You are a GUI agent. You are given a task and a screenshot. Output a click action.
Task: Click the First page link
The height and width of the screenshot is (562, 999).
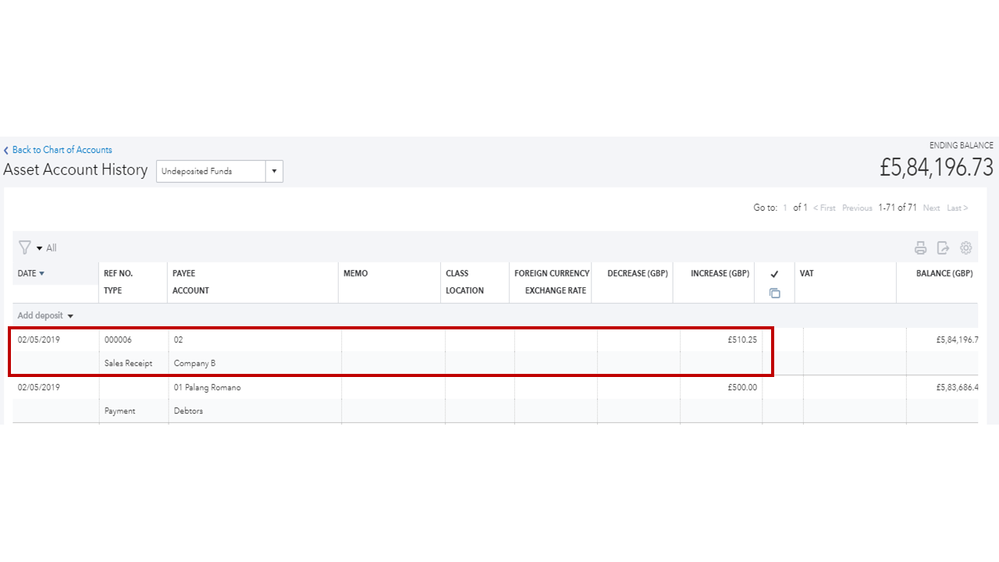[x=824, y=208]
